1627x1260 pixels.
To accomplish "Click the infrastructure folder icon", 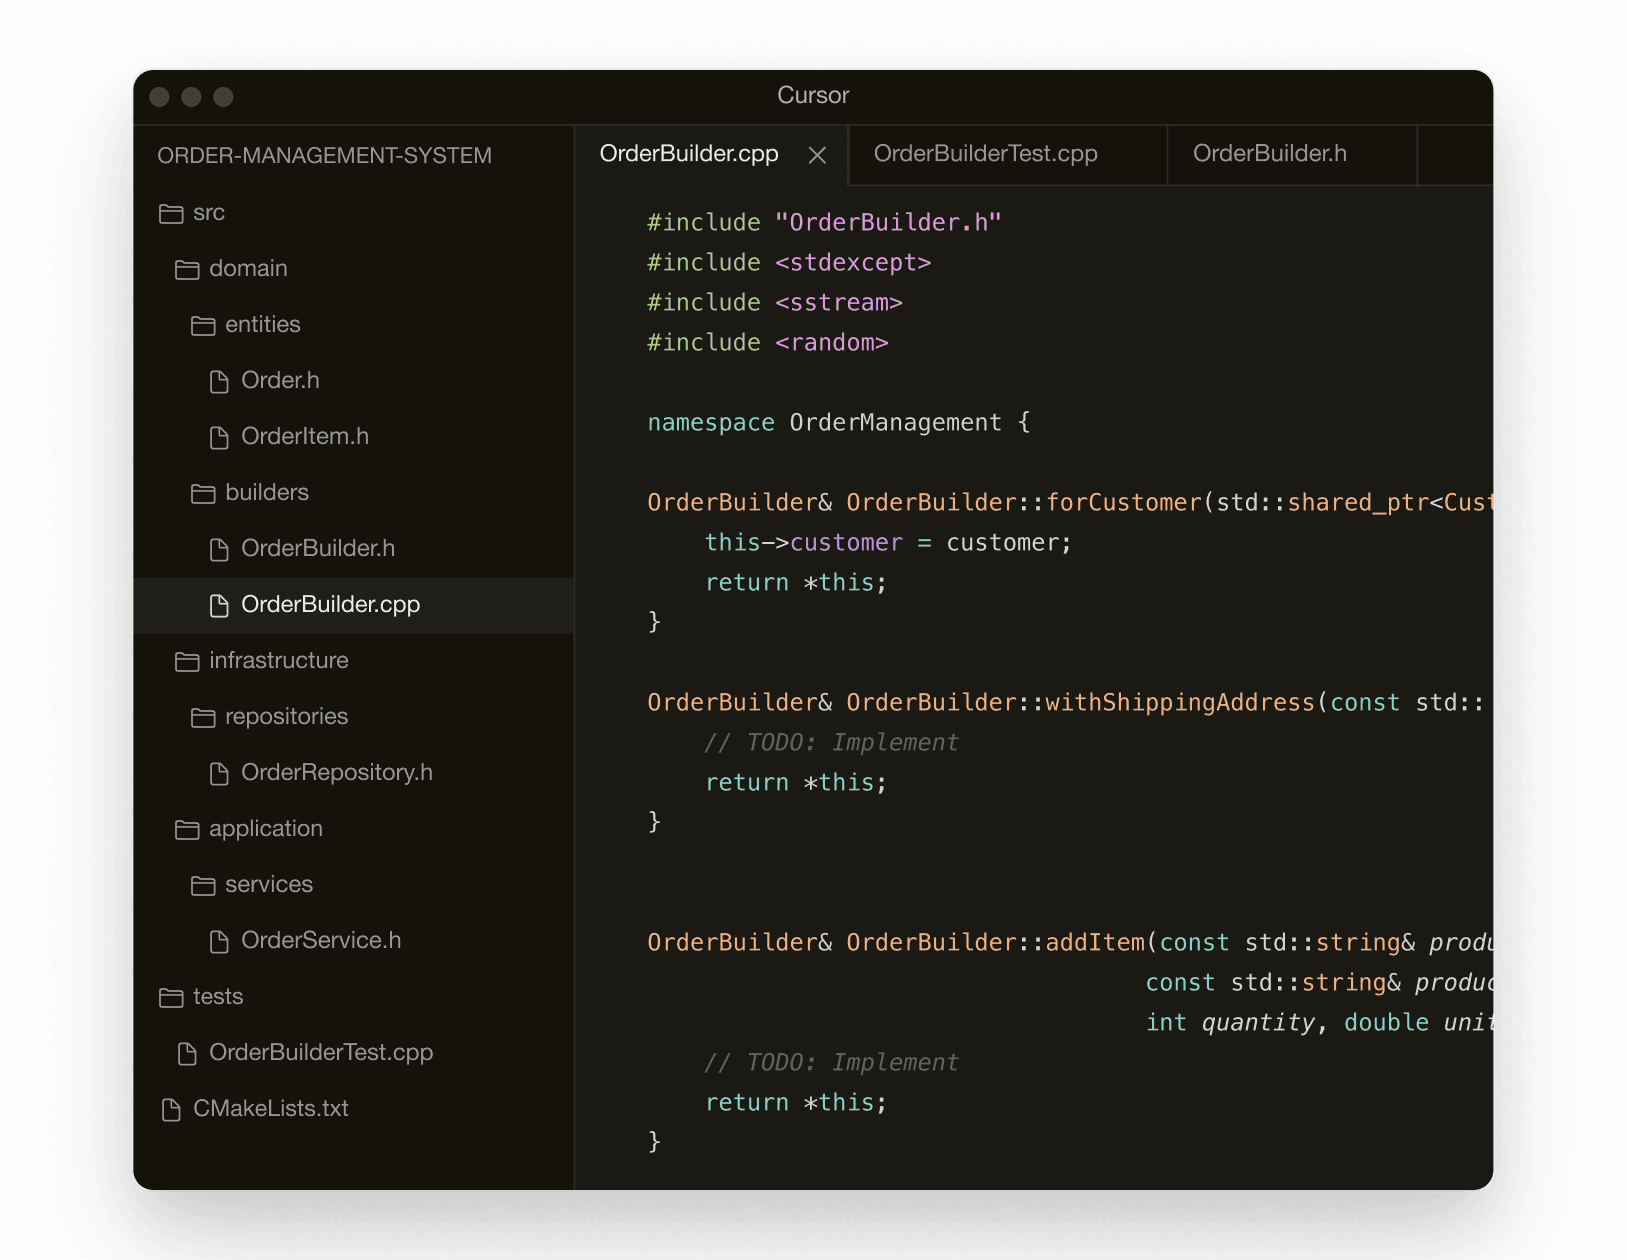I will 187,661.
